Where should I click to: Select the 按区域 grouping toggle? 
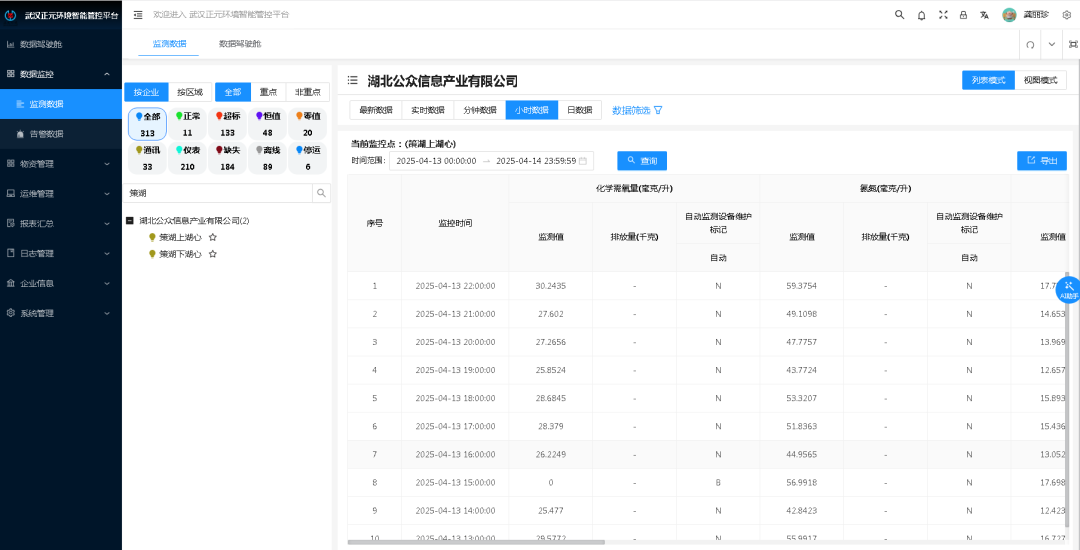190,92
